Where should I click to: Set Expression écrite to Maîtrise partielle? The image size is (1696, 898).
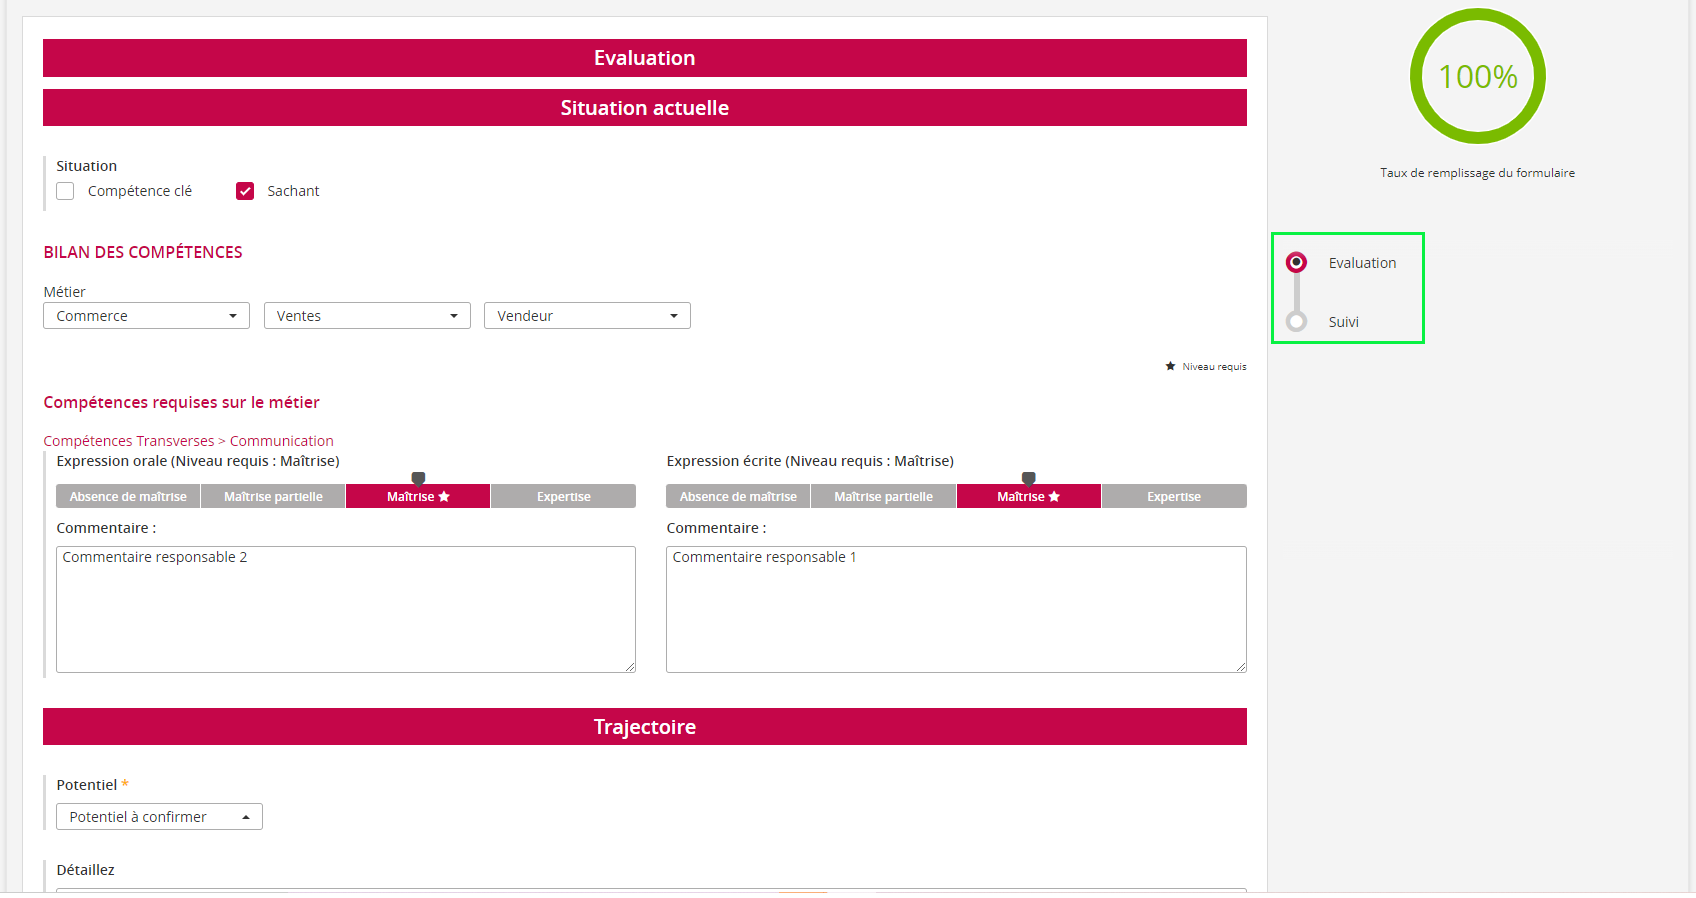(883, 497)
